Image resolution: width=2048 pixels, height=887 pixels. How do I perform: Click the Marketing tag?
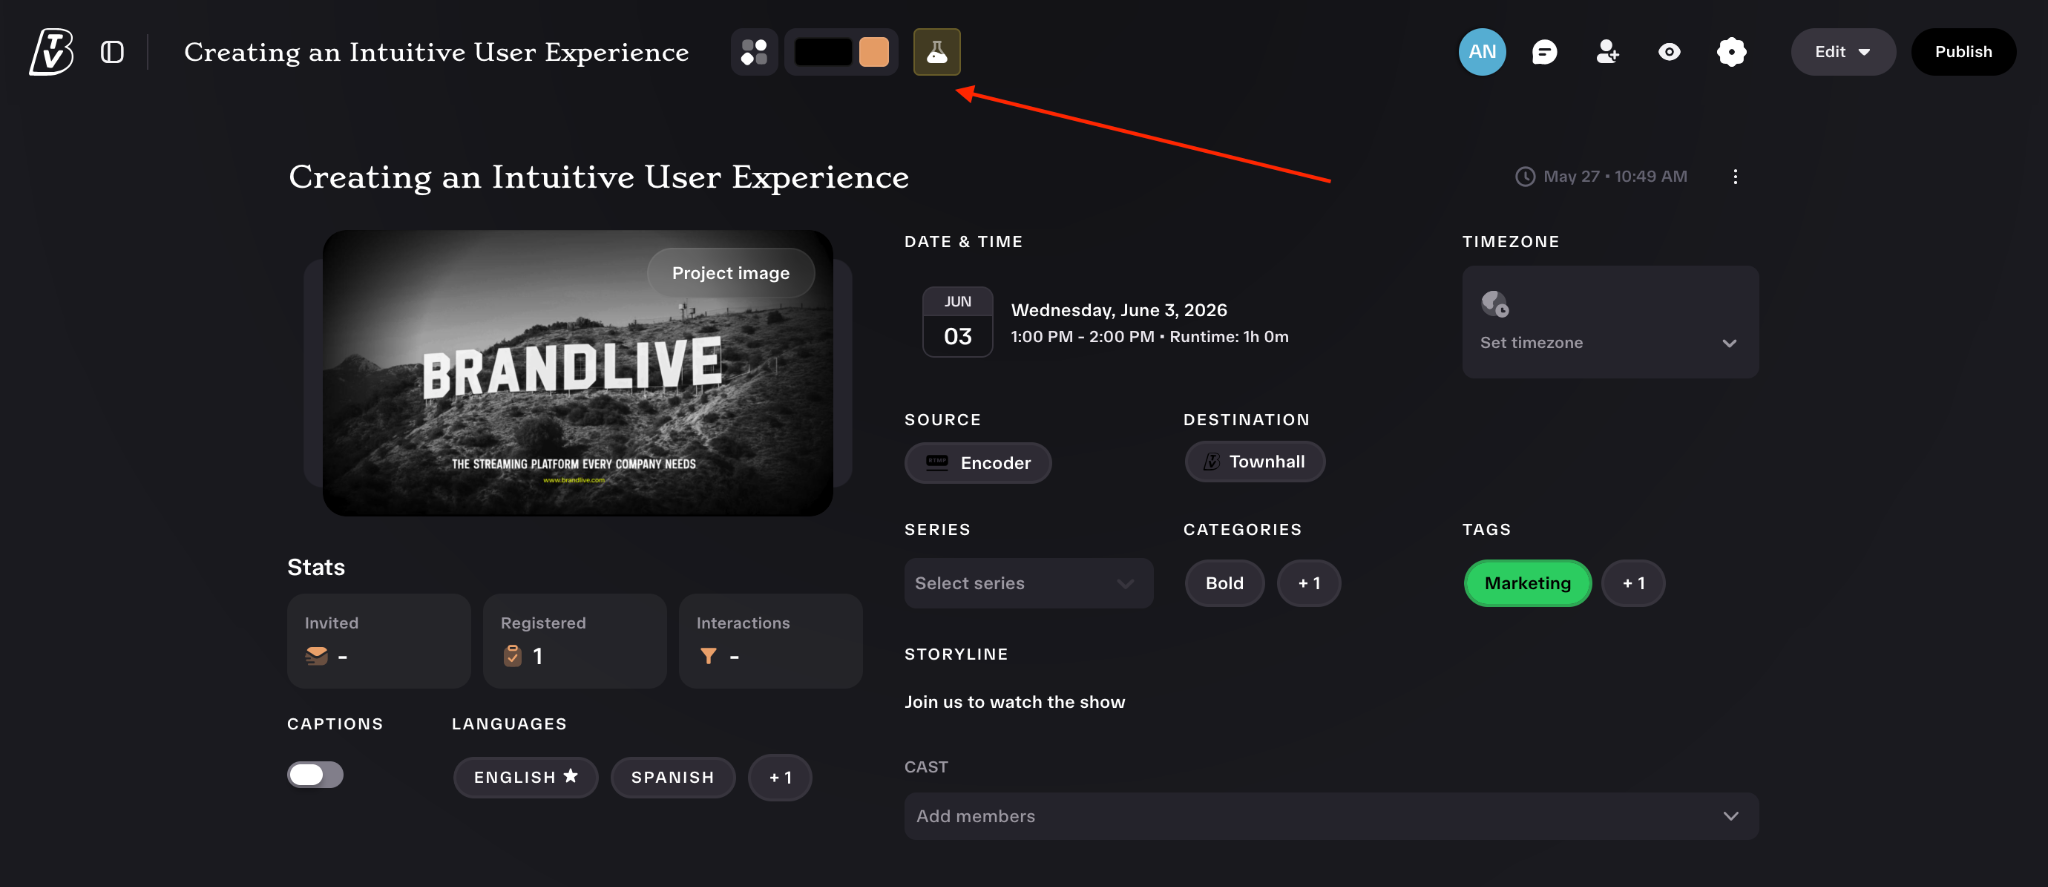tap(1528, 583)
